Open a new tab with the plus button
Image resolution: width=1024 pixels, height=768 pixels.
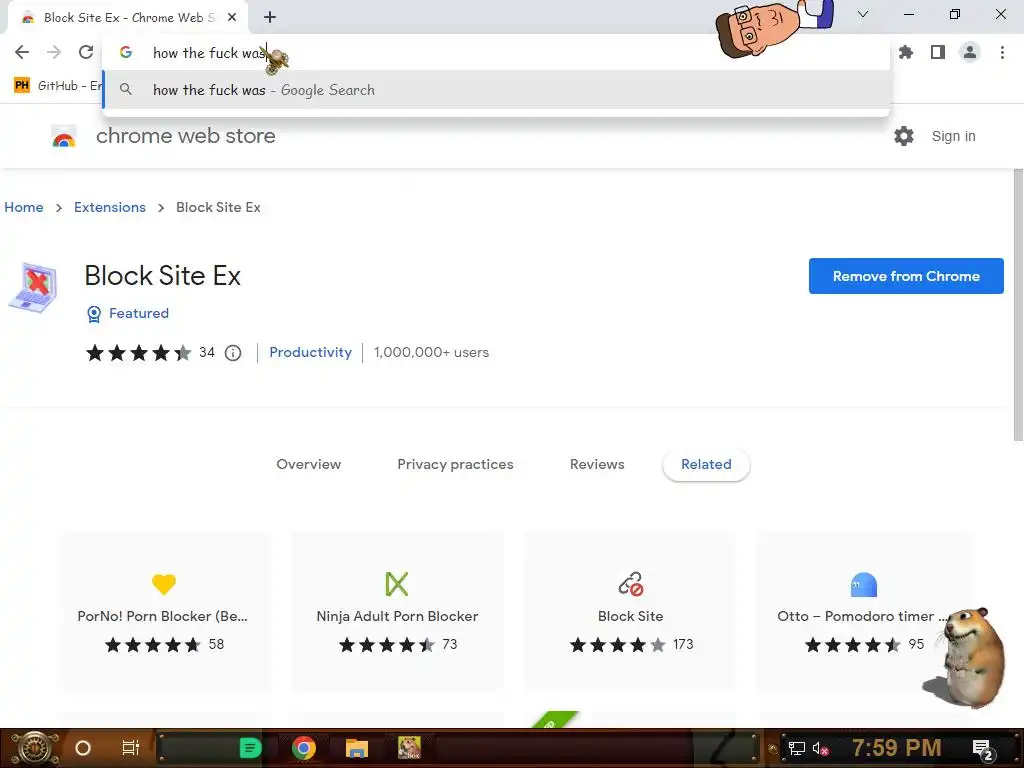270,17
